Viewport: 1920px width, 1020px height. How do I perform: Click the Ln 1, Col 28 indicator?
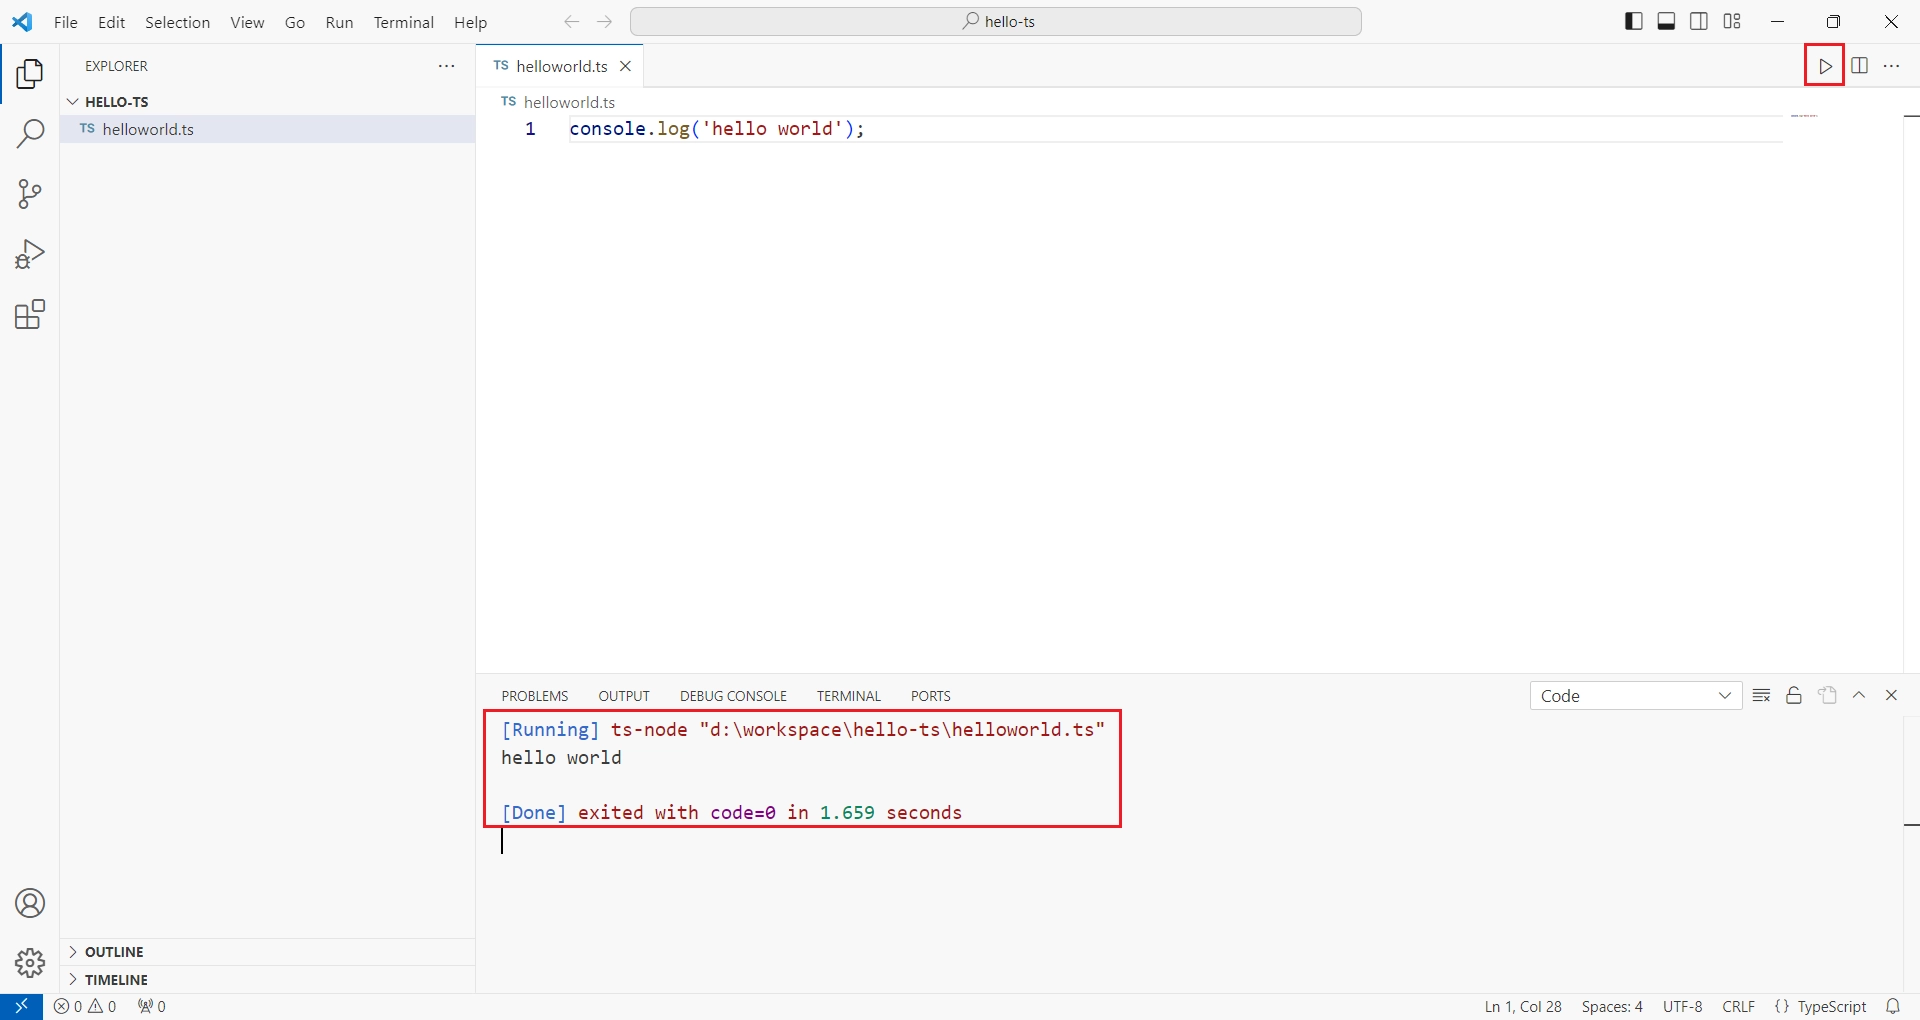(1522, 1007)
